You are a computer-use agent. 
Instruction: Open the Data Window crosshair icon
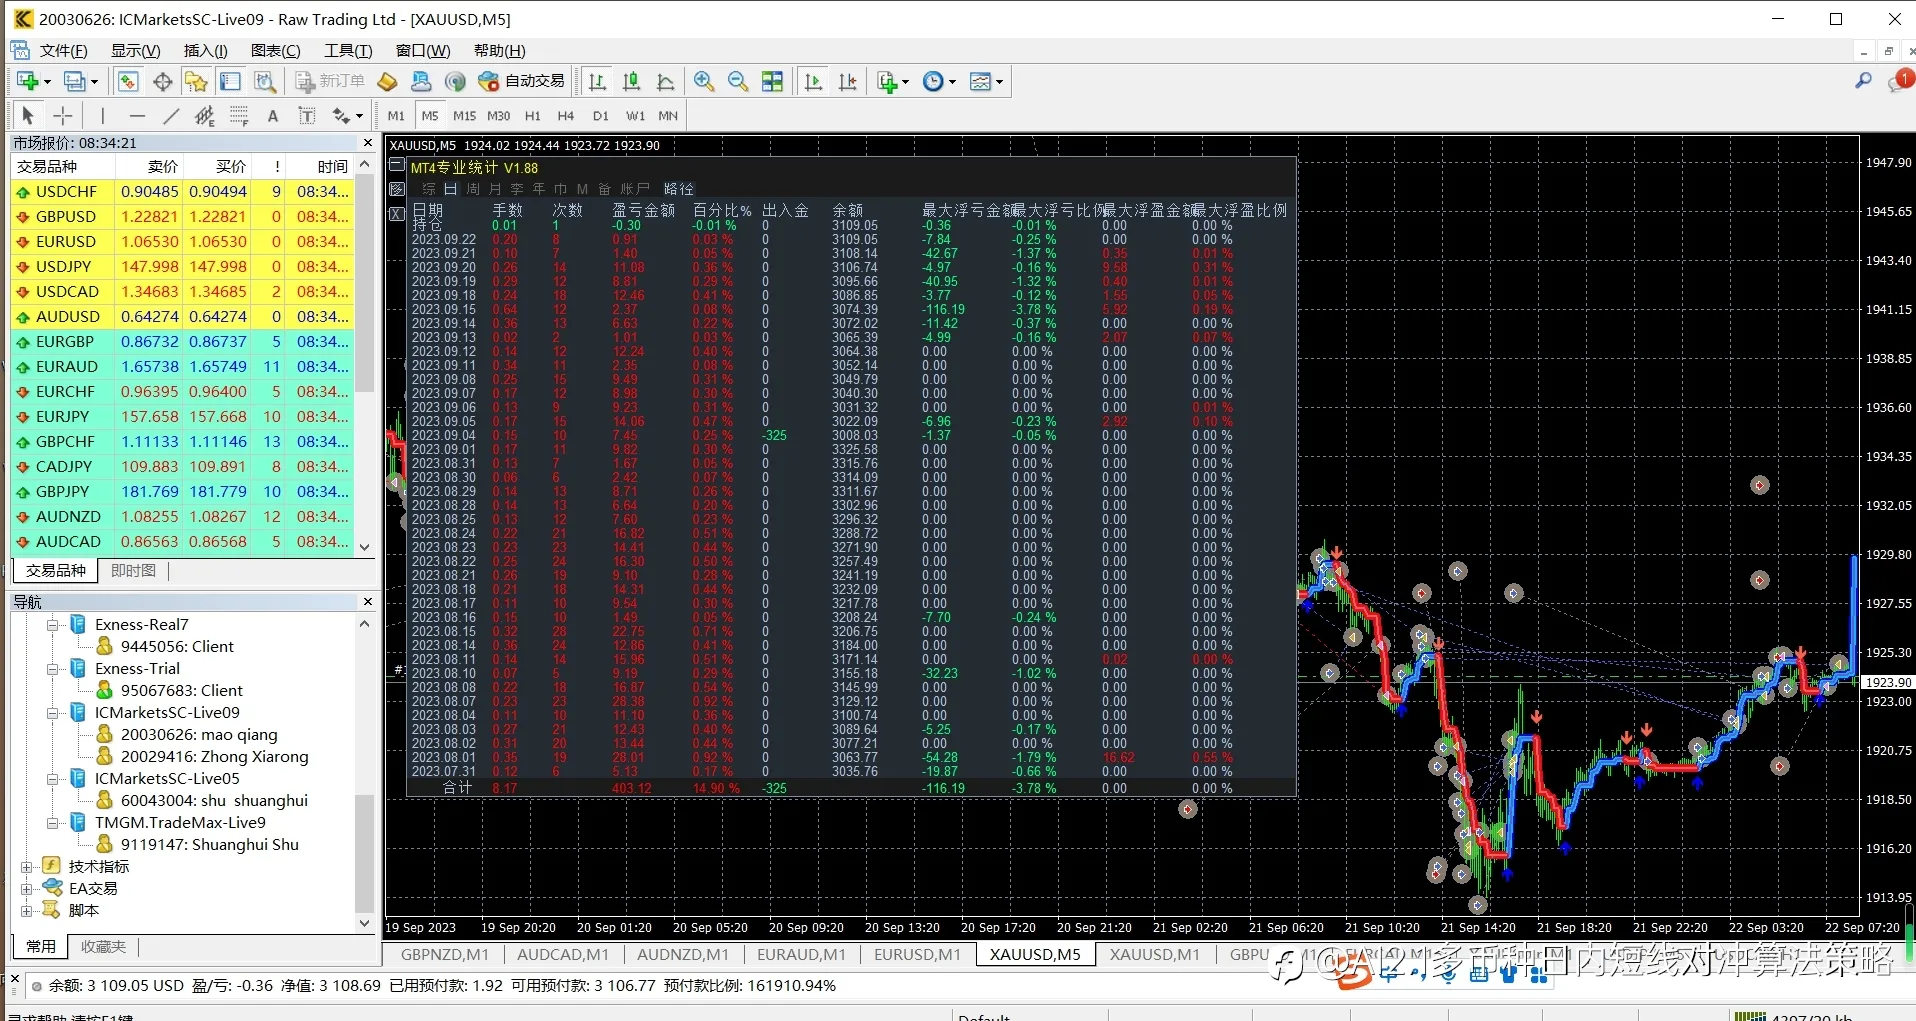(x=162, y=81)
